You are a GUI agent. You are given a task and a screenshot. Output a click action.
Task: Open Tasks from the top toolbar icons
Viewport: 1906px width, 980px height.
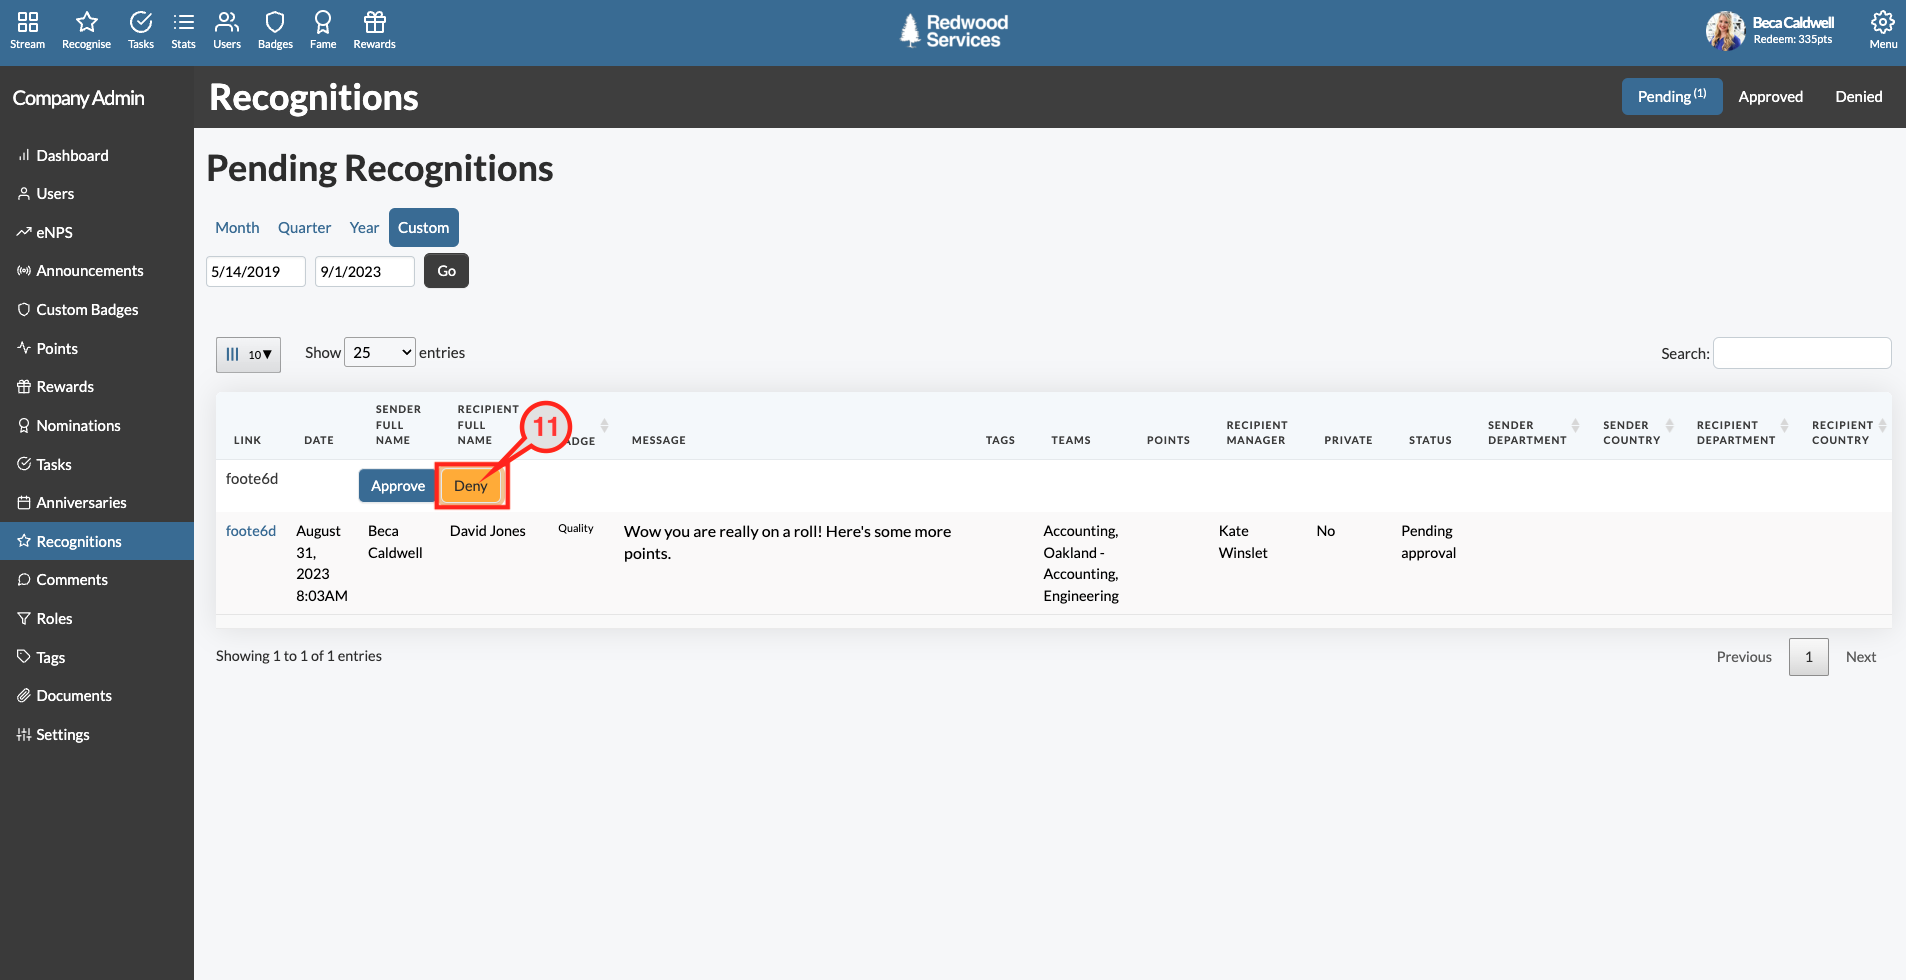(139, 30)
